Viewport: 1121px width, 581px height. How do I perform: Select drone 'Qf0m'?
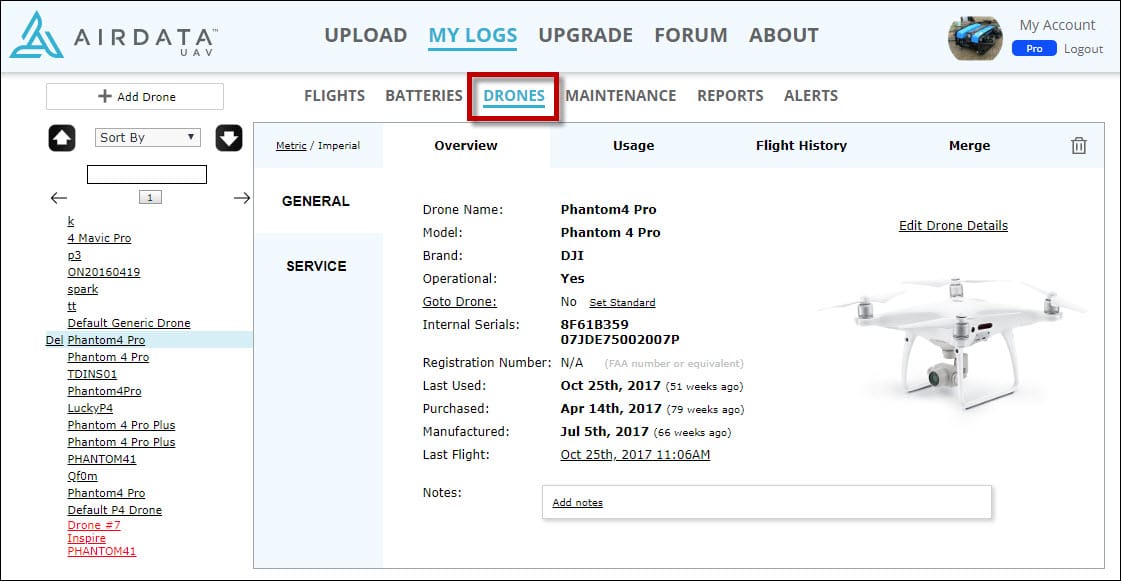point(82,476)
